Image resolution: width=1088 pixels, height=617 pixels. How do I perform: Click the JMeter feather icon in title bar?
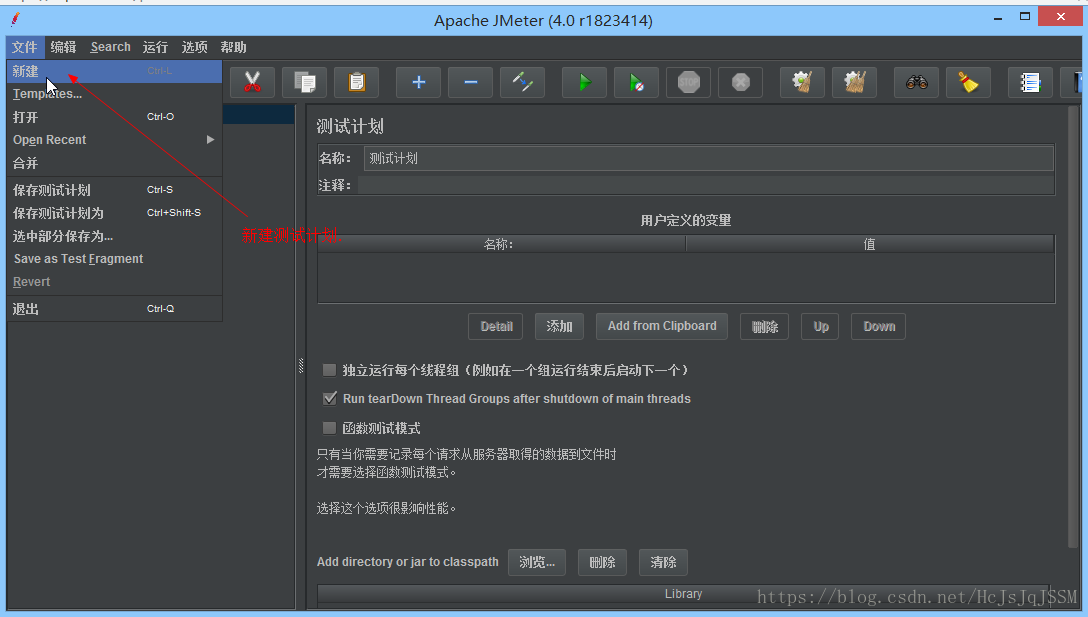coord(15,19)
